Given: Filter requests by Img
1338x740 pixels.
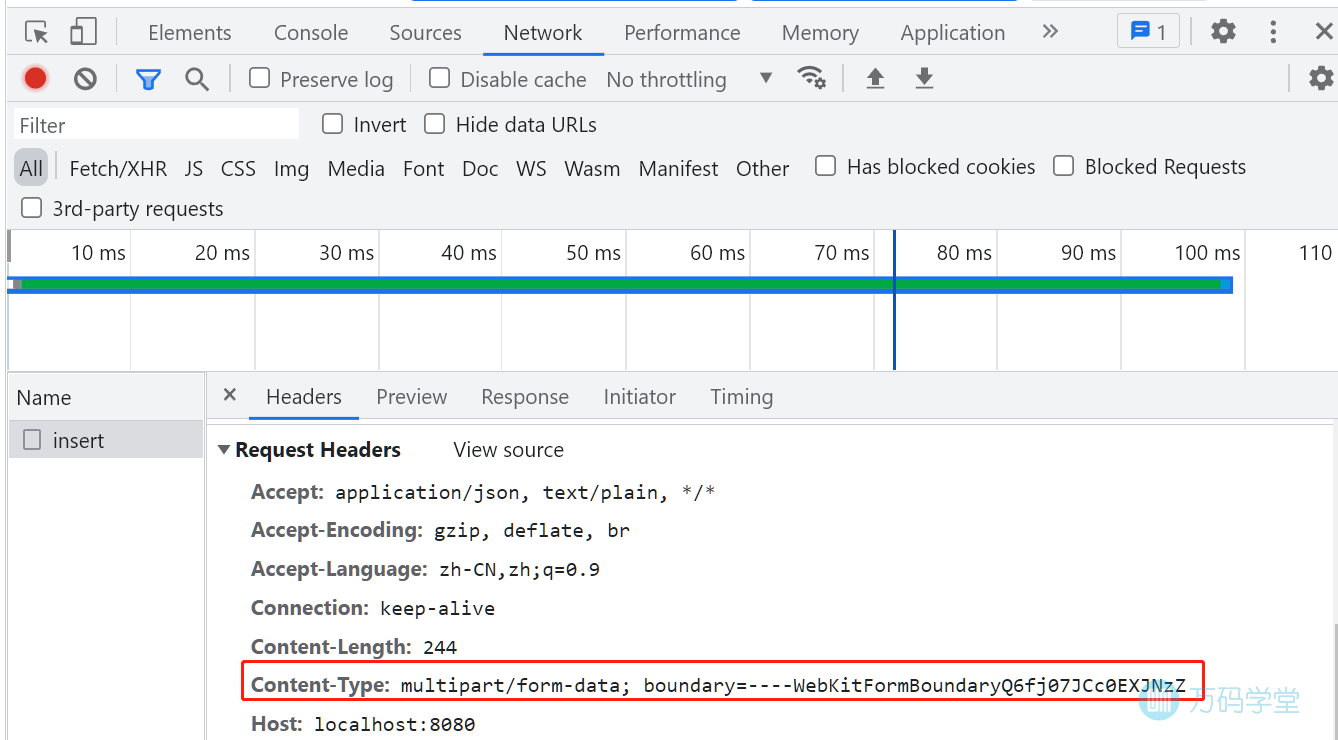Looking at the screenshot, I should point(291,168).
